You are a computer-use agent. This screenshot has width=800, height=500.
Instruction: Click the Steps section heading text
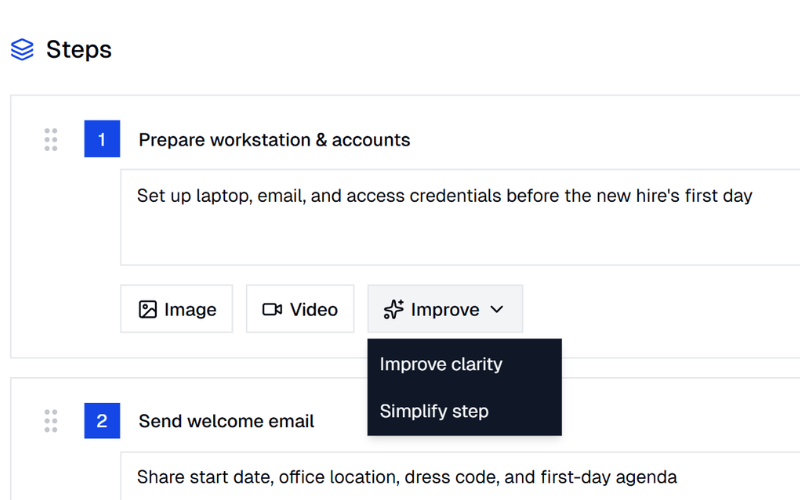tap(79, 49)
